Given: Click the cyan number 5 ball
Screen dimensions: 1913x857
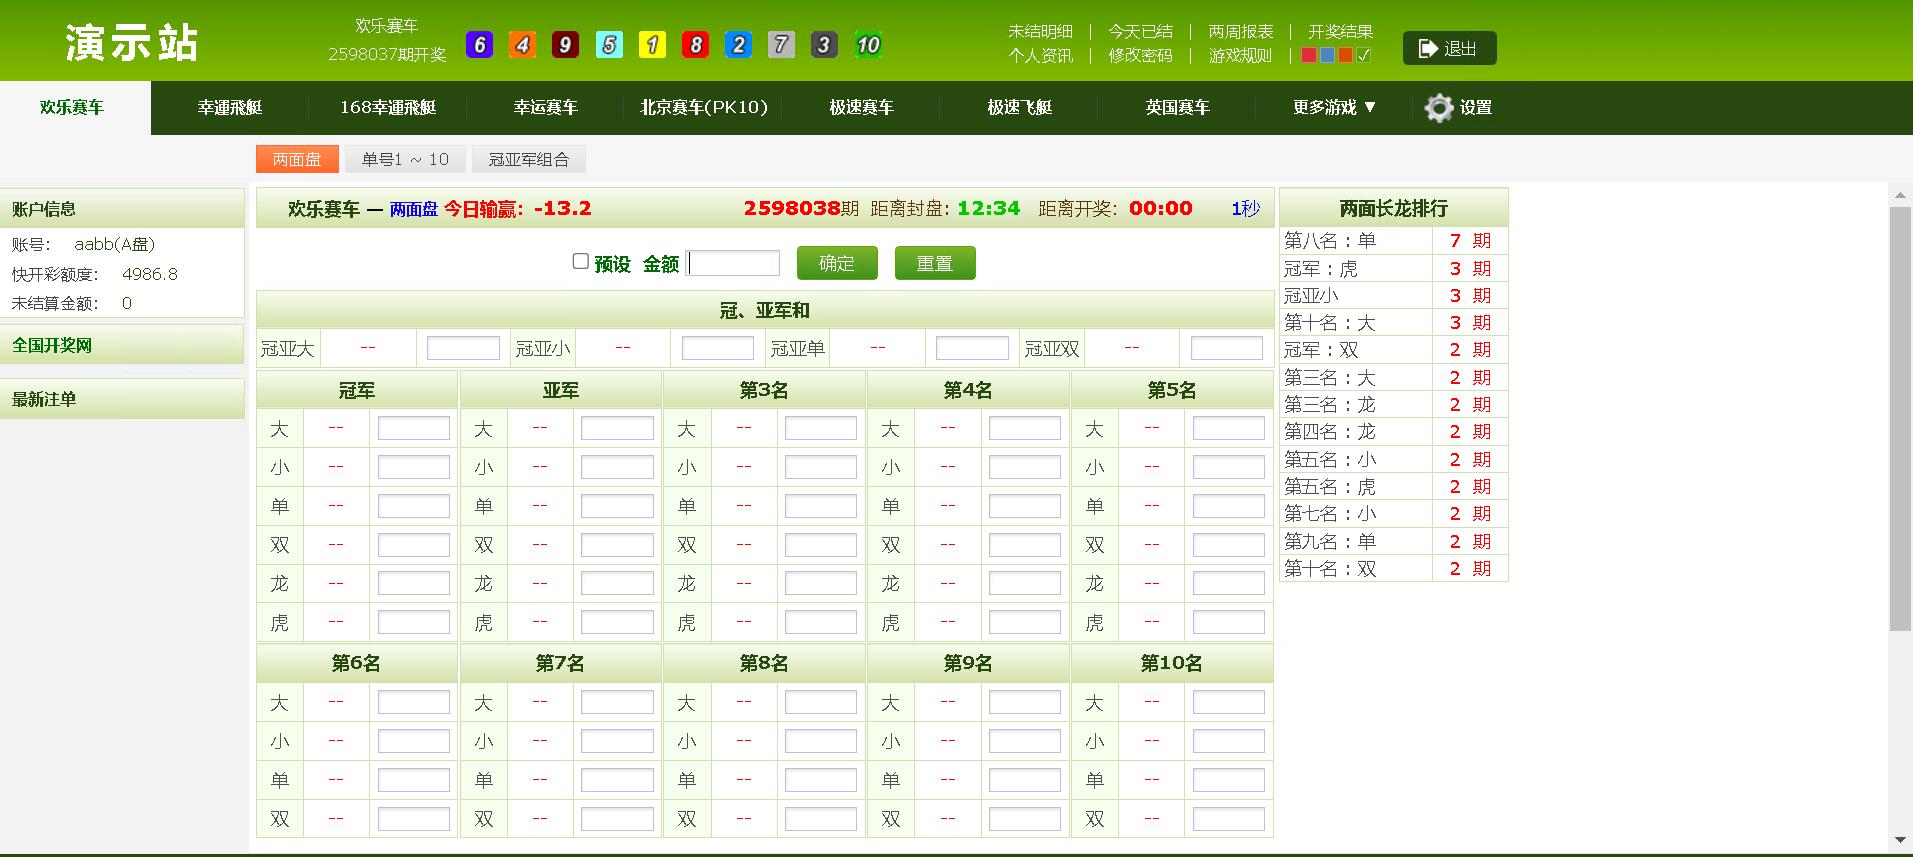Looking at the screenshot, I should tap(609, 44).
